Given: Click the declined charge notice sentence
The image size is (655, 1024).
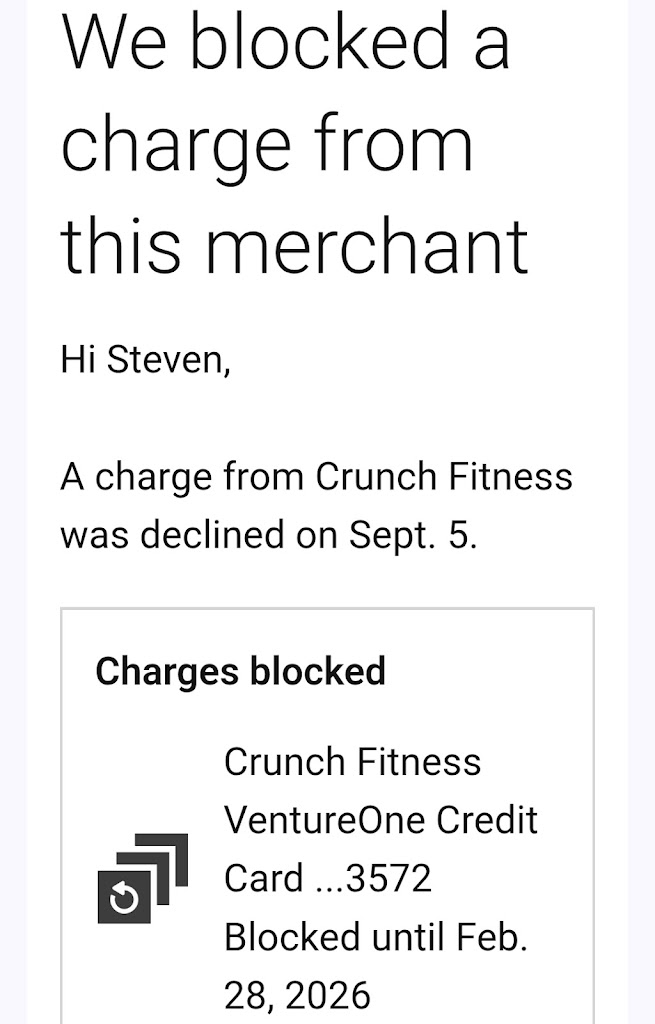Looking at the screenshot, I should click(316, 506).
